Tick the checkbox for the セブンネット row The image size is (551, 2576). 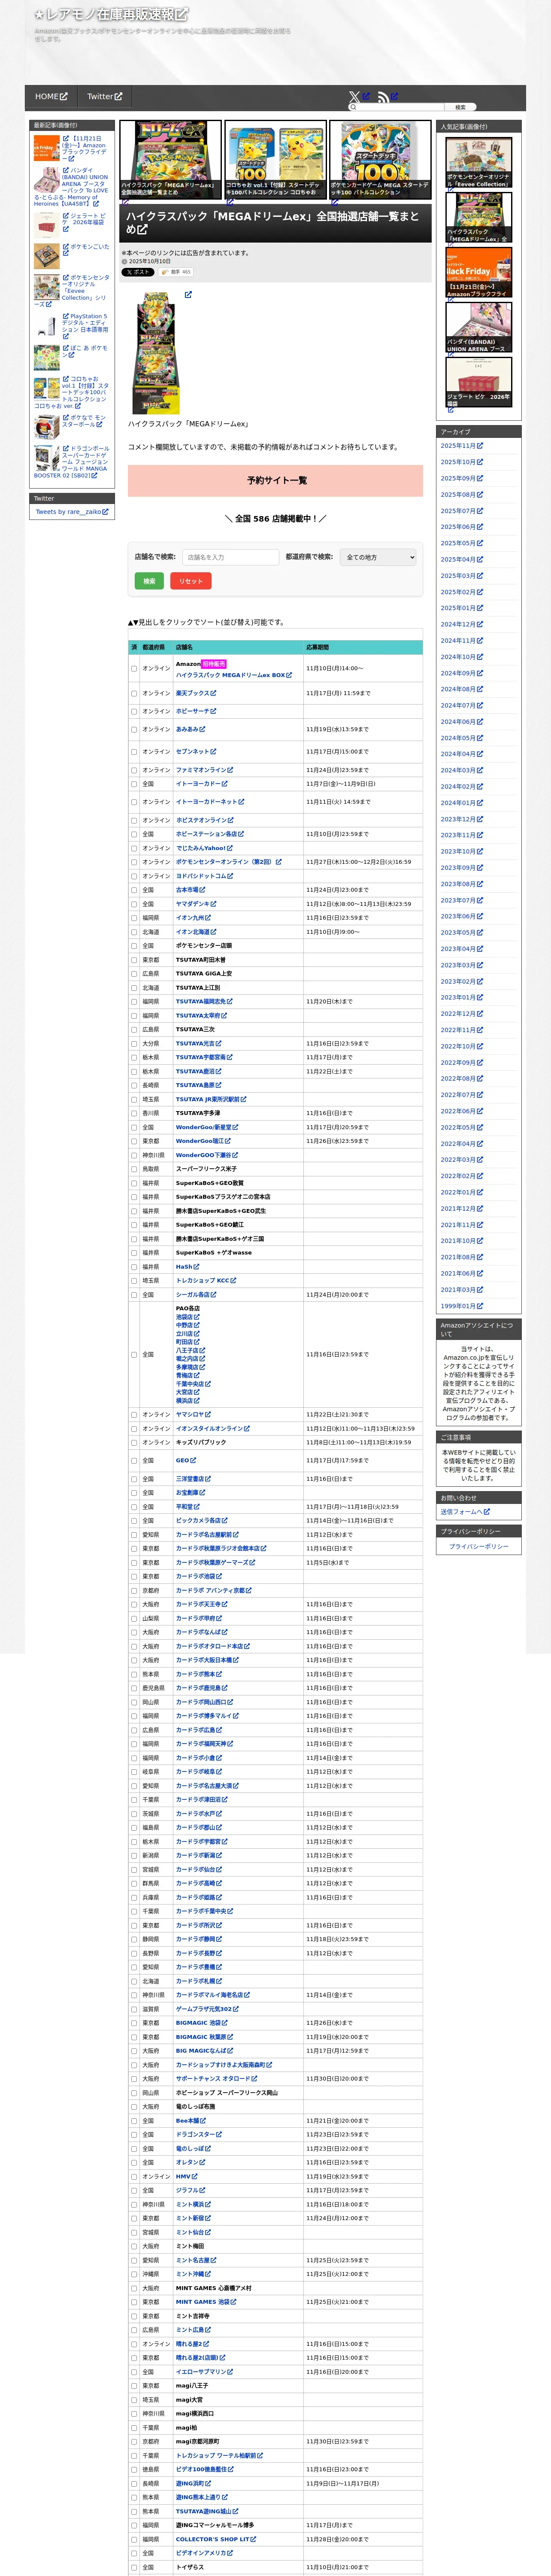[134, 752]
